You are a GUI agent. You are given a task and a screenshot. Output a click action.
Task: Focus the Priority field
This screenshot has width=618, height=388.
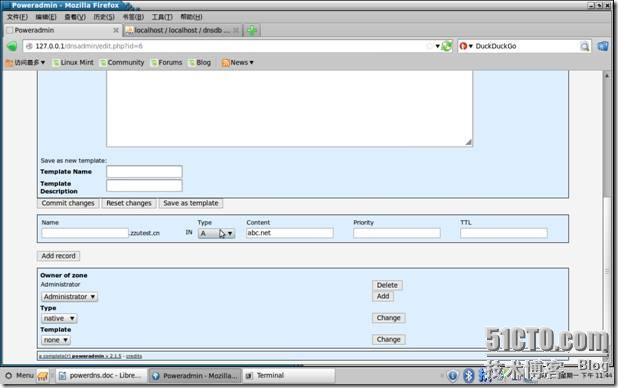point(397,233)
